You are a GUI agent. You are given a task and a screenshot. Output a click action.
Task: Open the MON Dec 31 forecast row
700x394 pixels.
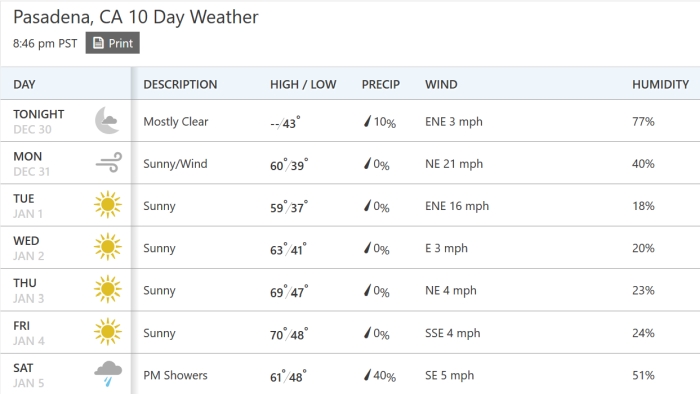coord(350,163)
